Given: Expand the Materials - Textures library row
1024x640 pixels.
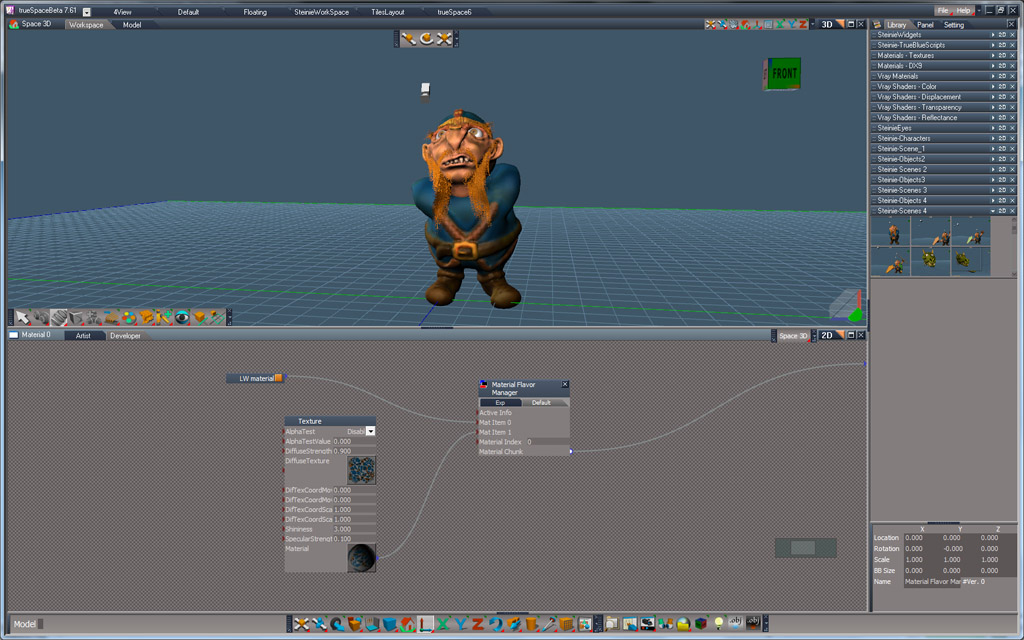Looking at the screenshot, I should [993, 56].
